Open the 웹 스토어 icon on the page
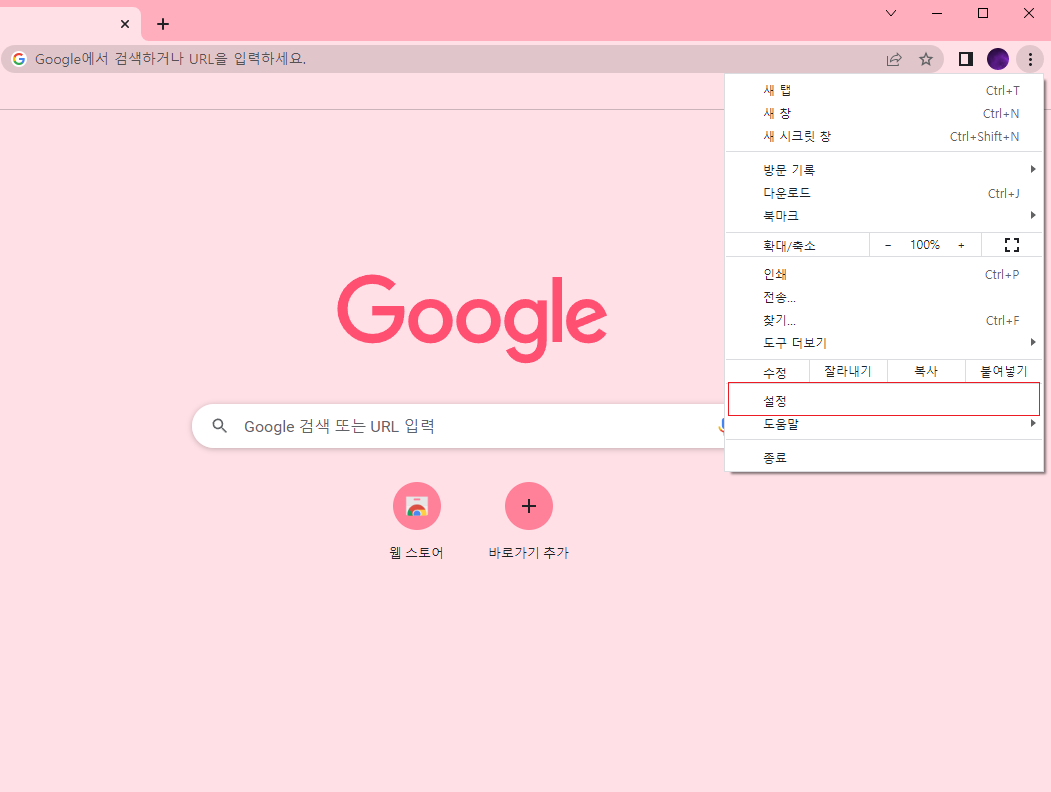Image resolution: width=1051 pixels, height=792 pixels. click(x=417, y=506)
